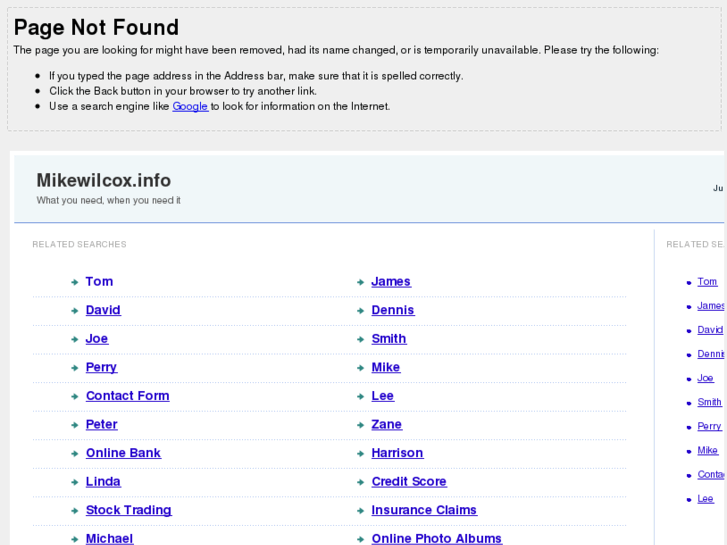Select the Contact Form related search
The image size is (727, 545).
[x=127, y=396]
